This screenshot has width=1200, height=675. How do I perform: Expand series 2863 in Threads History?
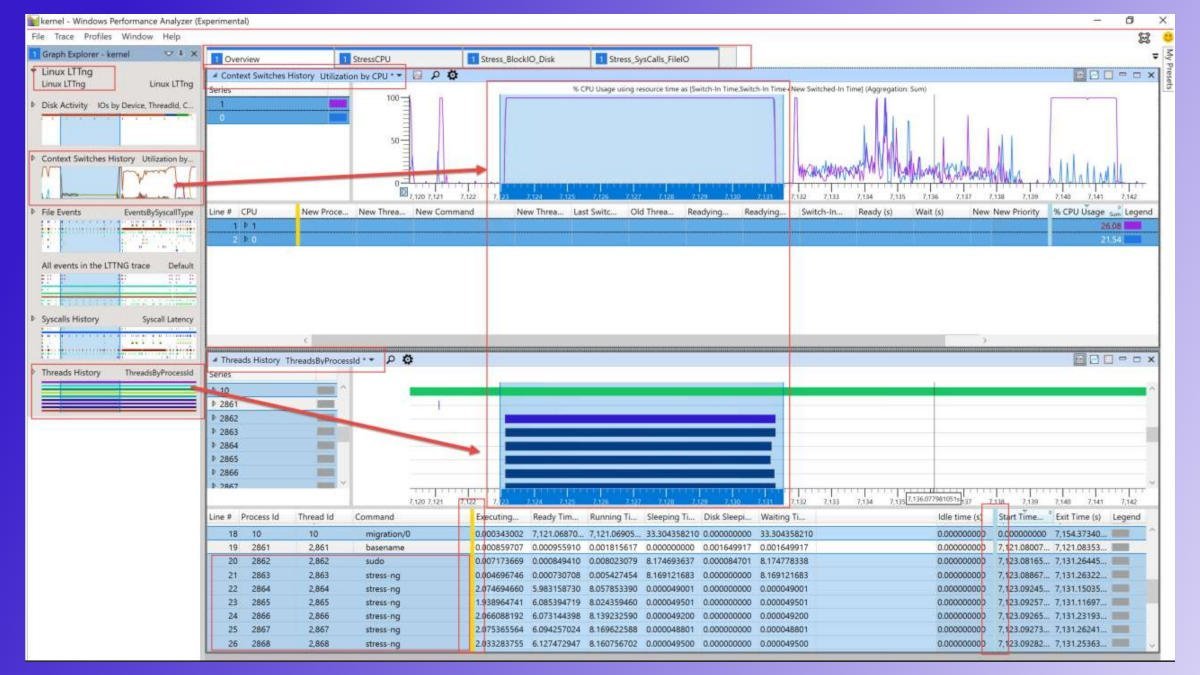tap(213, 432)
